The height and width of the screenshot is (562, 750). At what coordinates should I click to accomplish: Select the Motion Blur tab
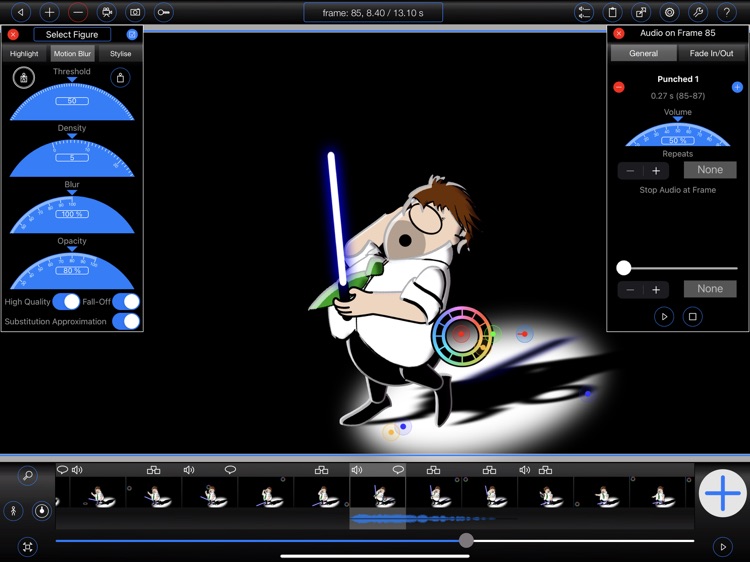[x=72, y=54]
